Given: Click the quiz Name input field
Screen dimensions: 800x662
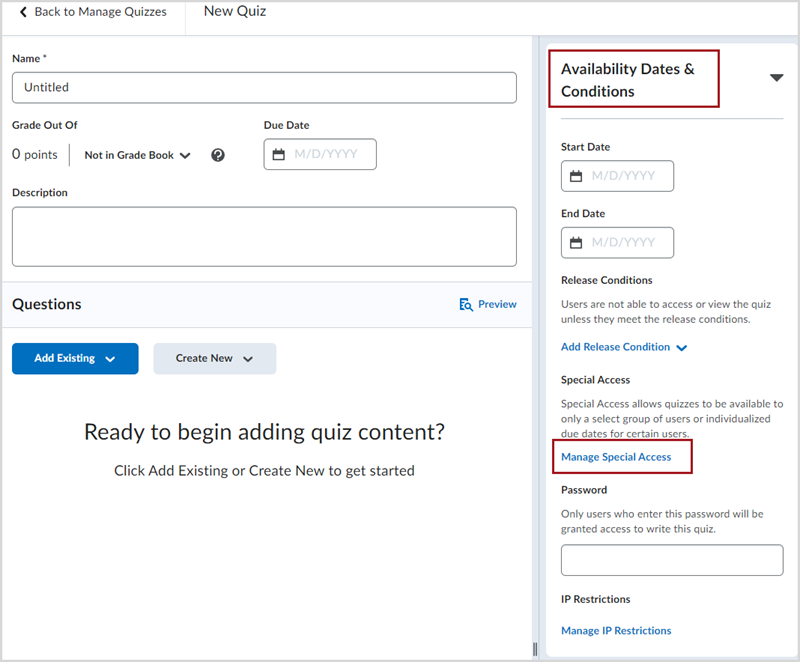Looking at the screenshot, I should pos(264,87).
